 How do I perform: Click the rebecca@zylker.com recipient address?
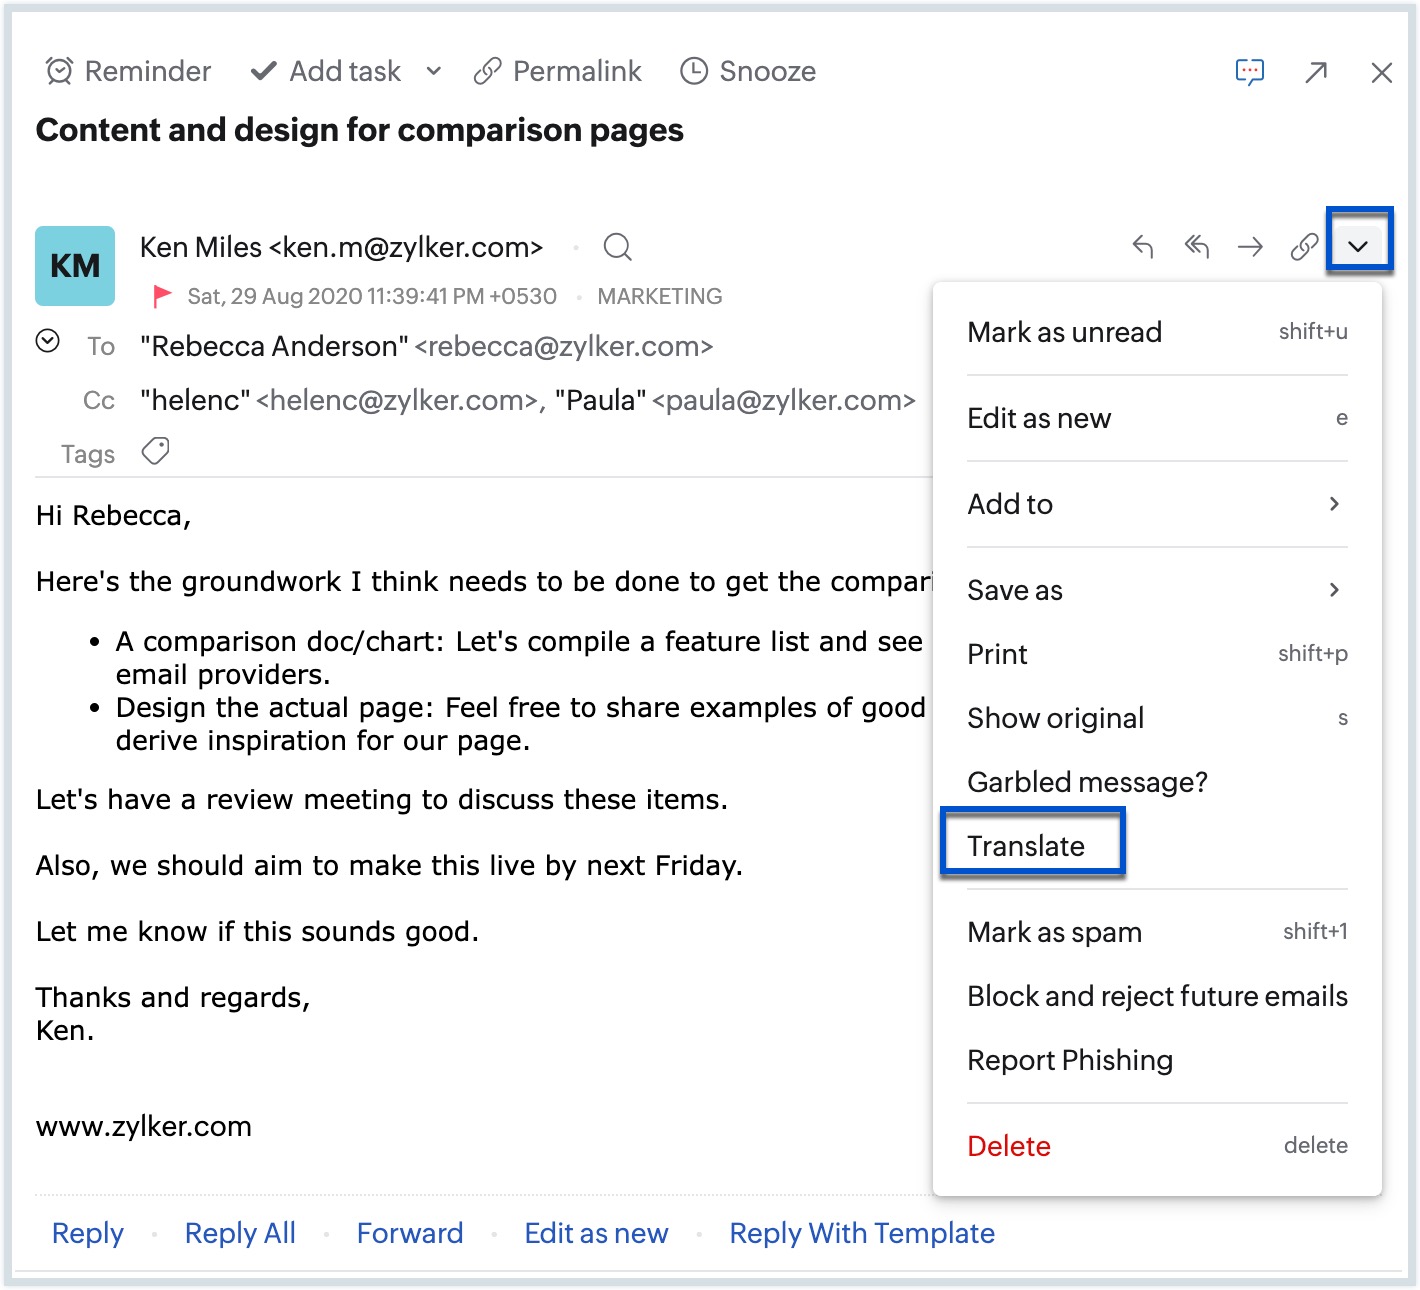click(x=564, y=346)
